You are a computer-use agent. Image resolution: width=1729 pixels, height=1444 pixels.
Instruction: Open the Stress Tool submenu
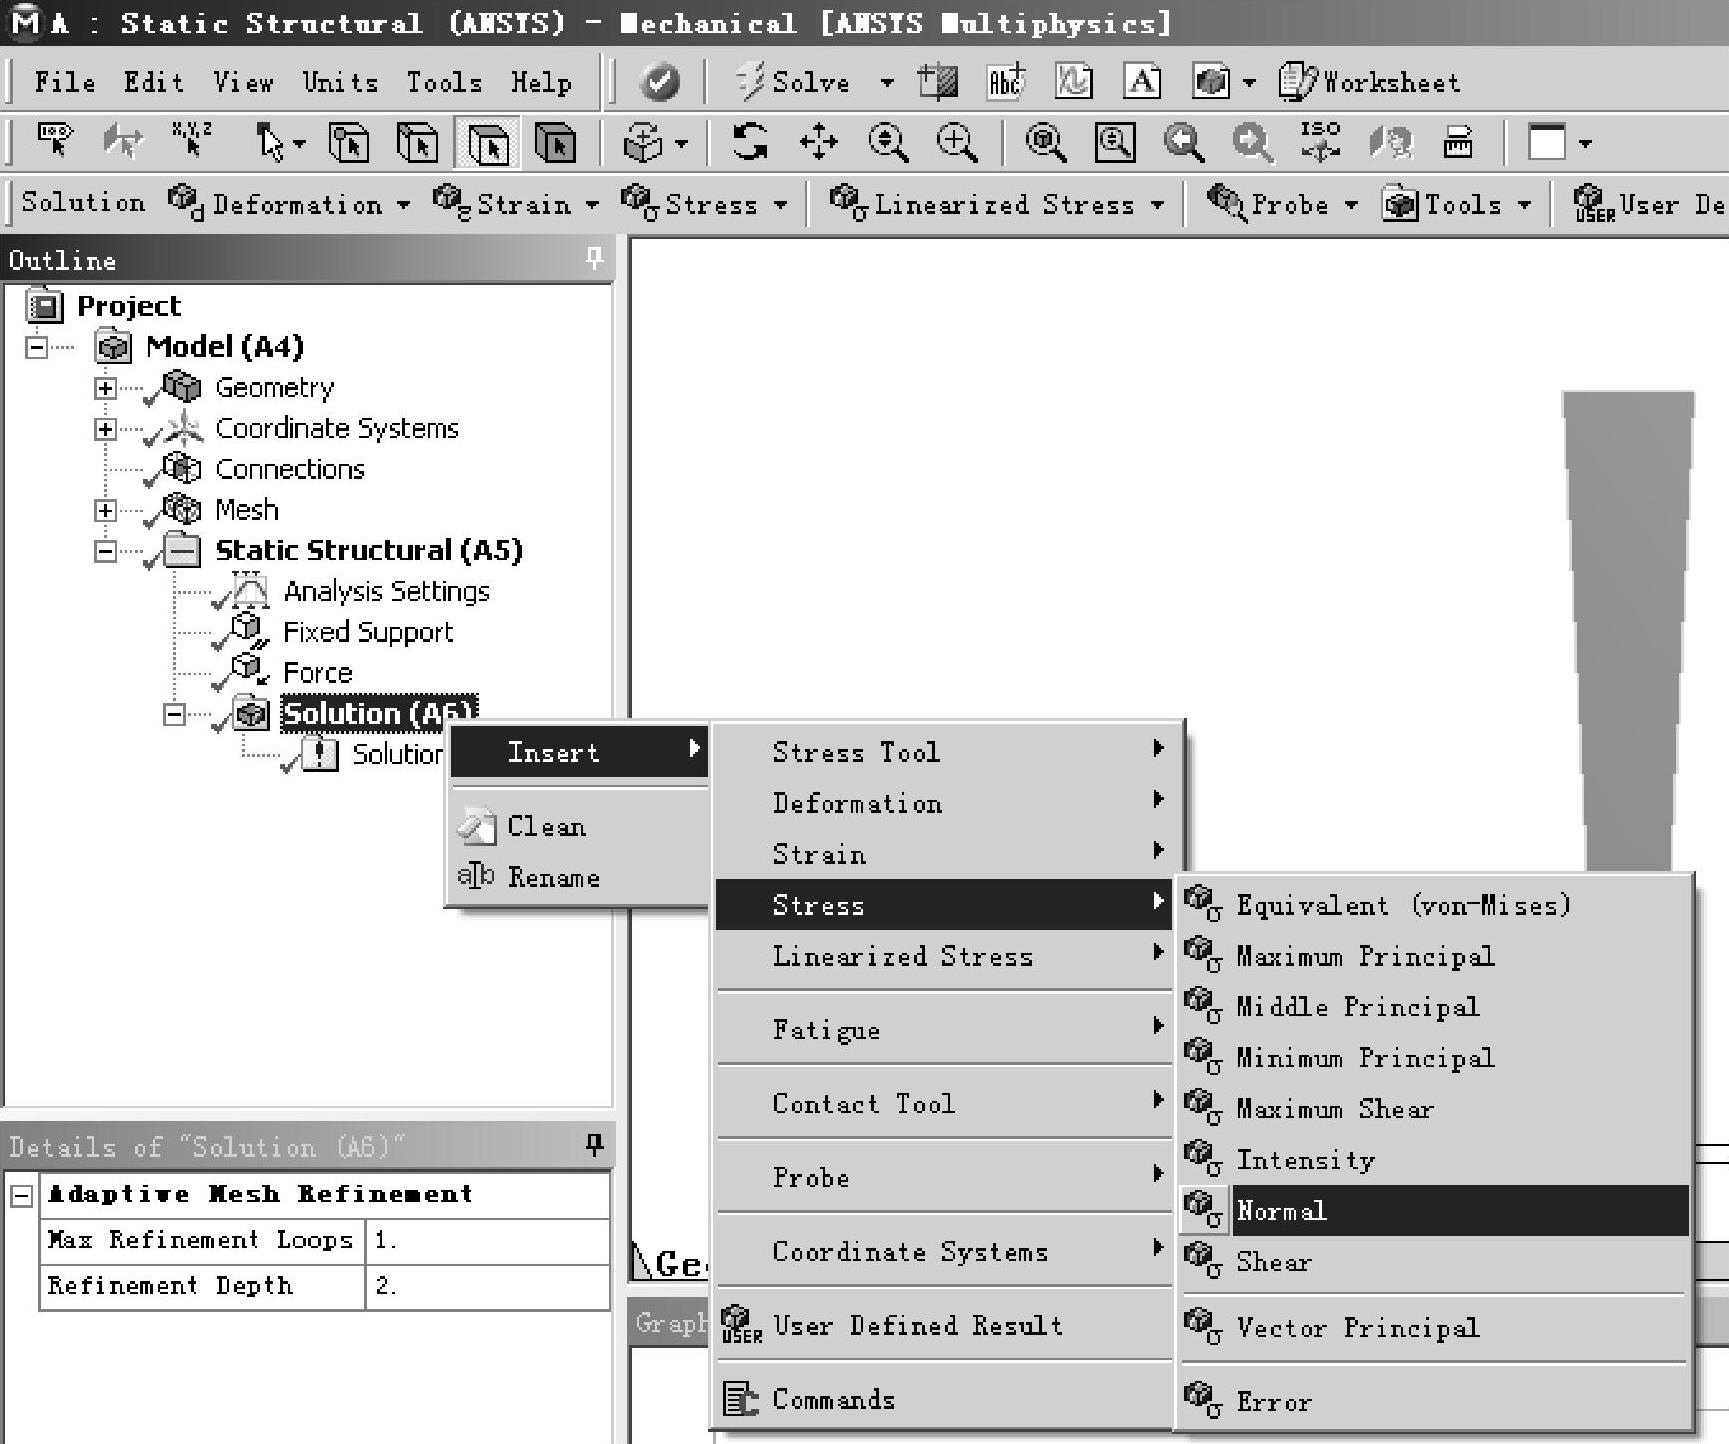click(945, 751)
